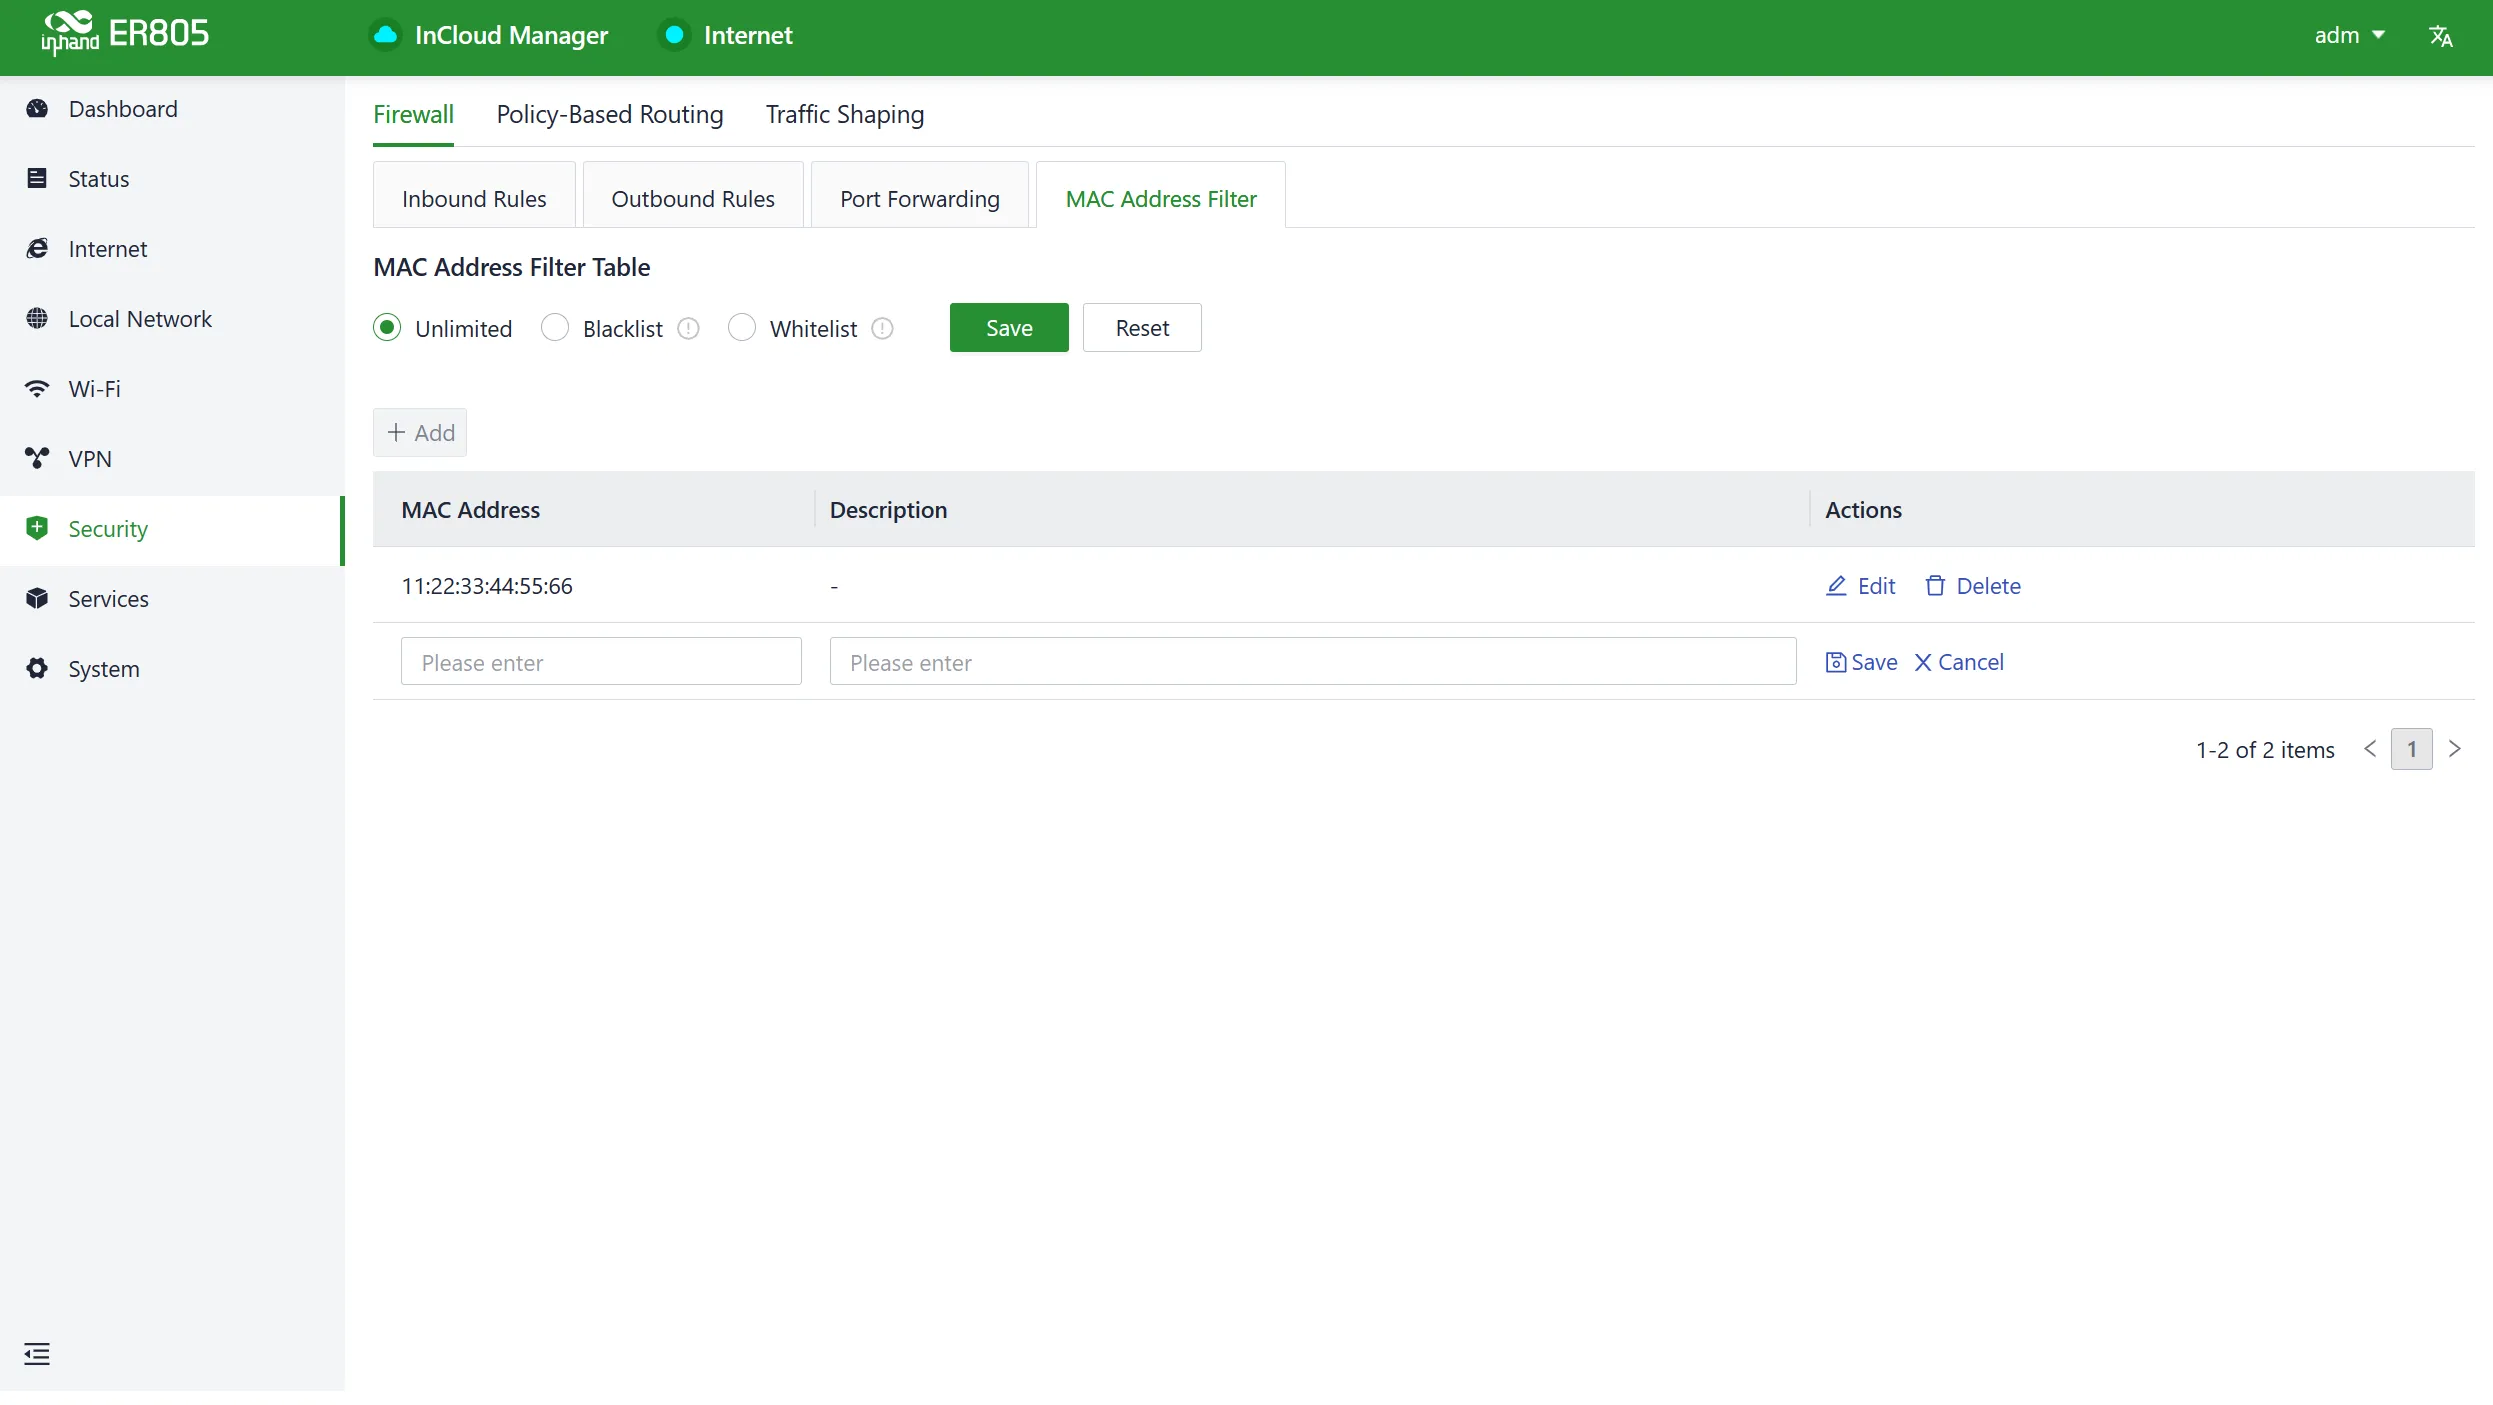The image size is (2493, 1405).
Task: Edit the 11:22:33:44:55:66 entry
Action: coord(1861,586)
